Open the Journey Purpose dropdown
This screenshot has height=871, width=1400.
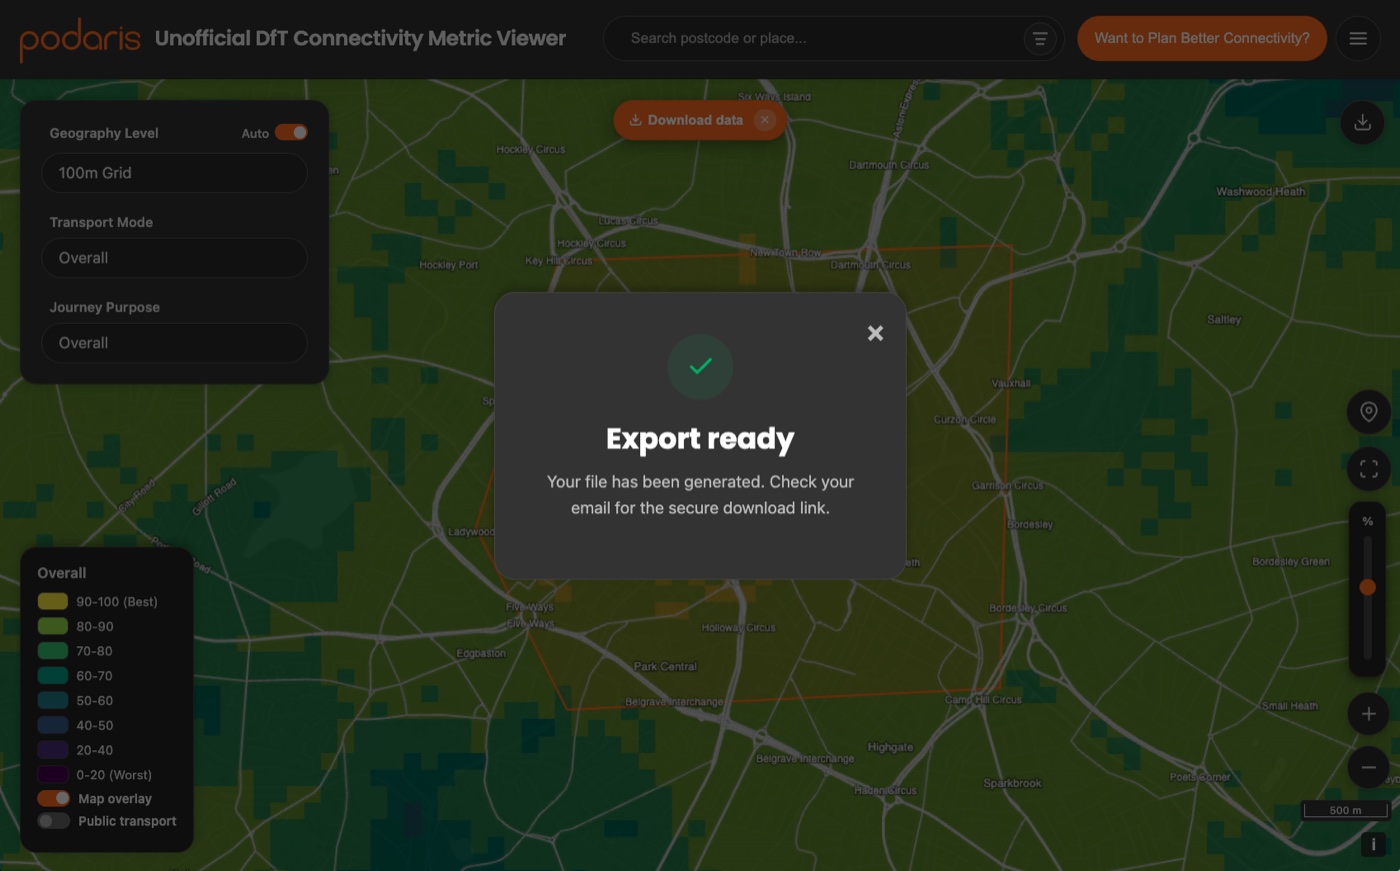coord(174,343)
